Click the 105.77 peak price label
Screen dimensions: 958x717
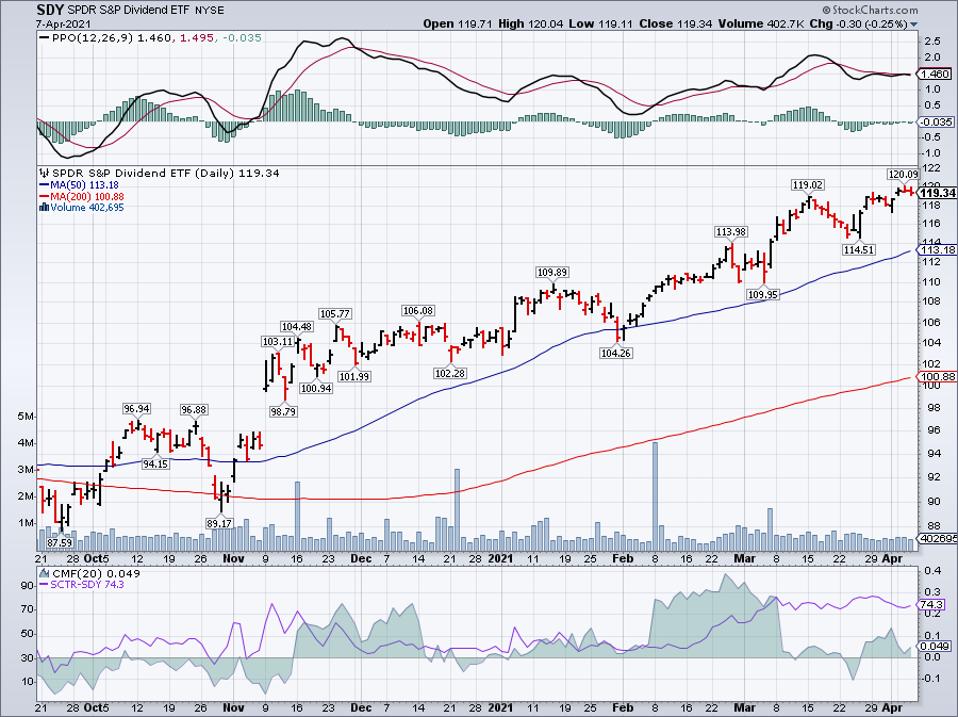tap(335, 314)
